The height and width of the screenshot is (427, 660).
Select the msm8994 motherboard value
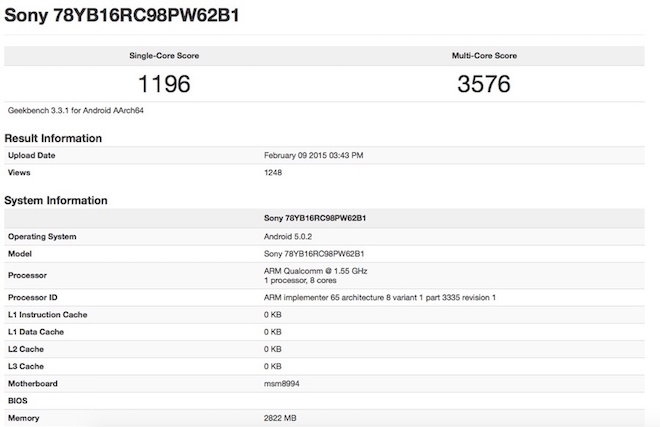pos(282,384)
